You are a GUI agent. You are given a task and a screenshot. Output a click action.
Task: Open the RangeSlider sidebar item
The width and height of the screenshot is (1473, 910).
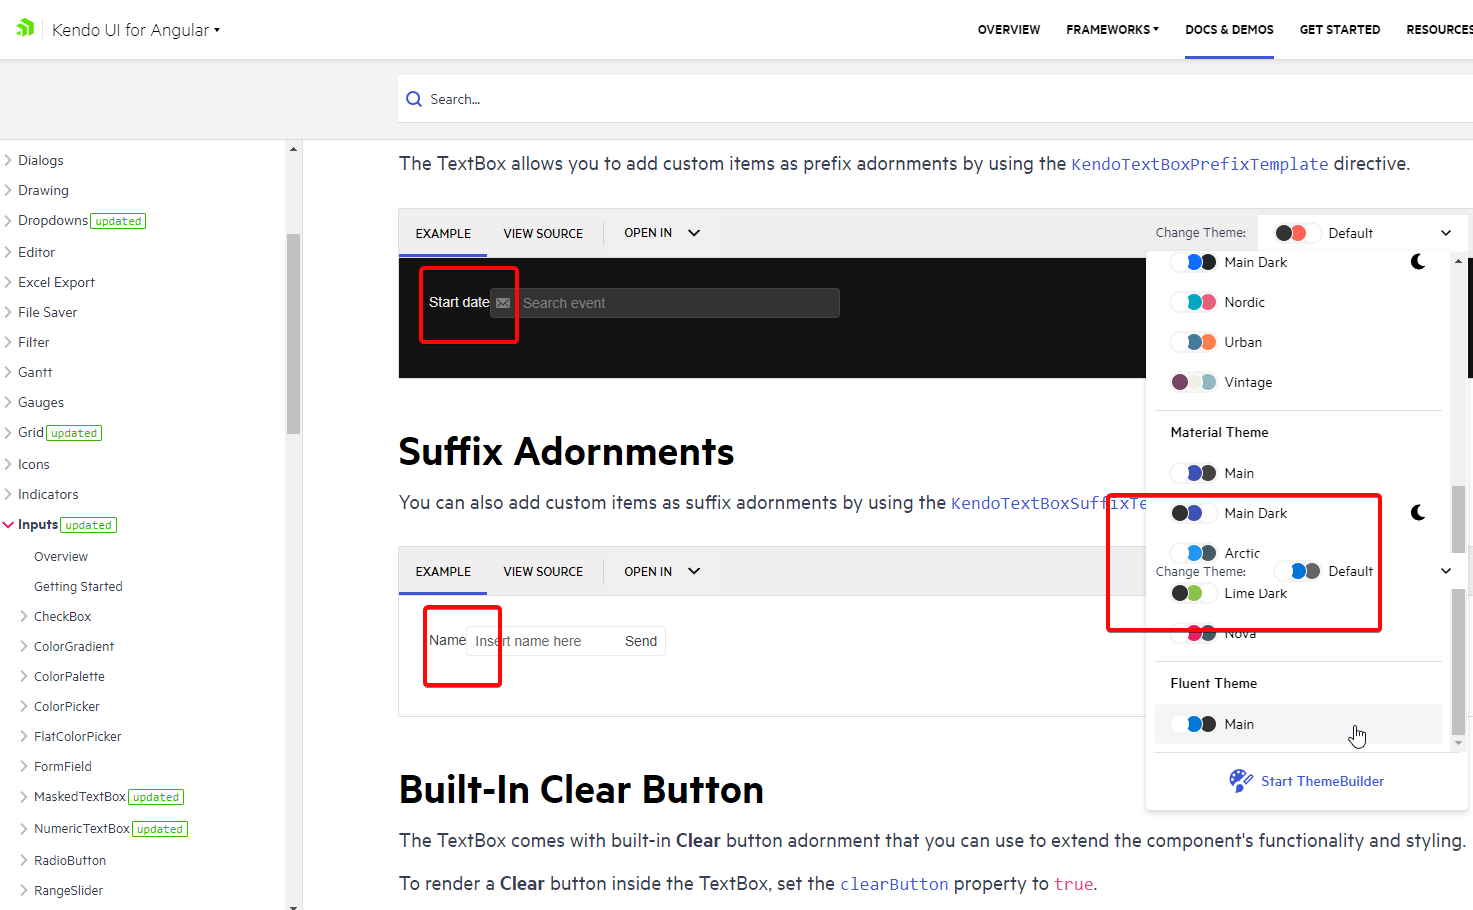(x=68, y=891)
